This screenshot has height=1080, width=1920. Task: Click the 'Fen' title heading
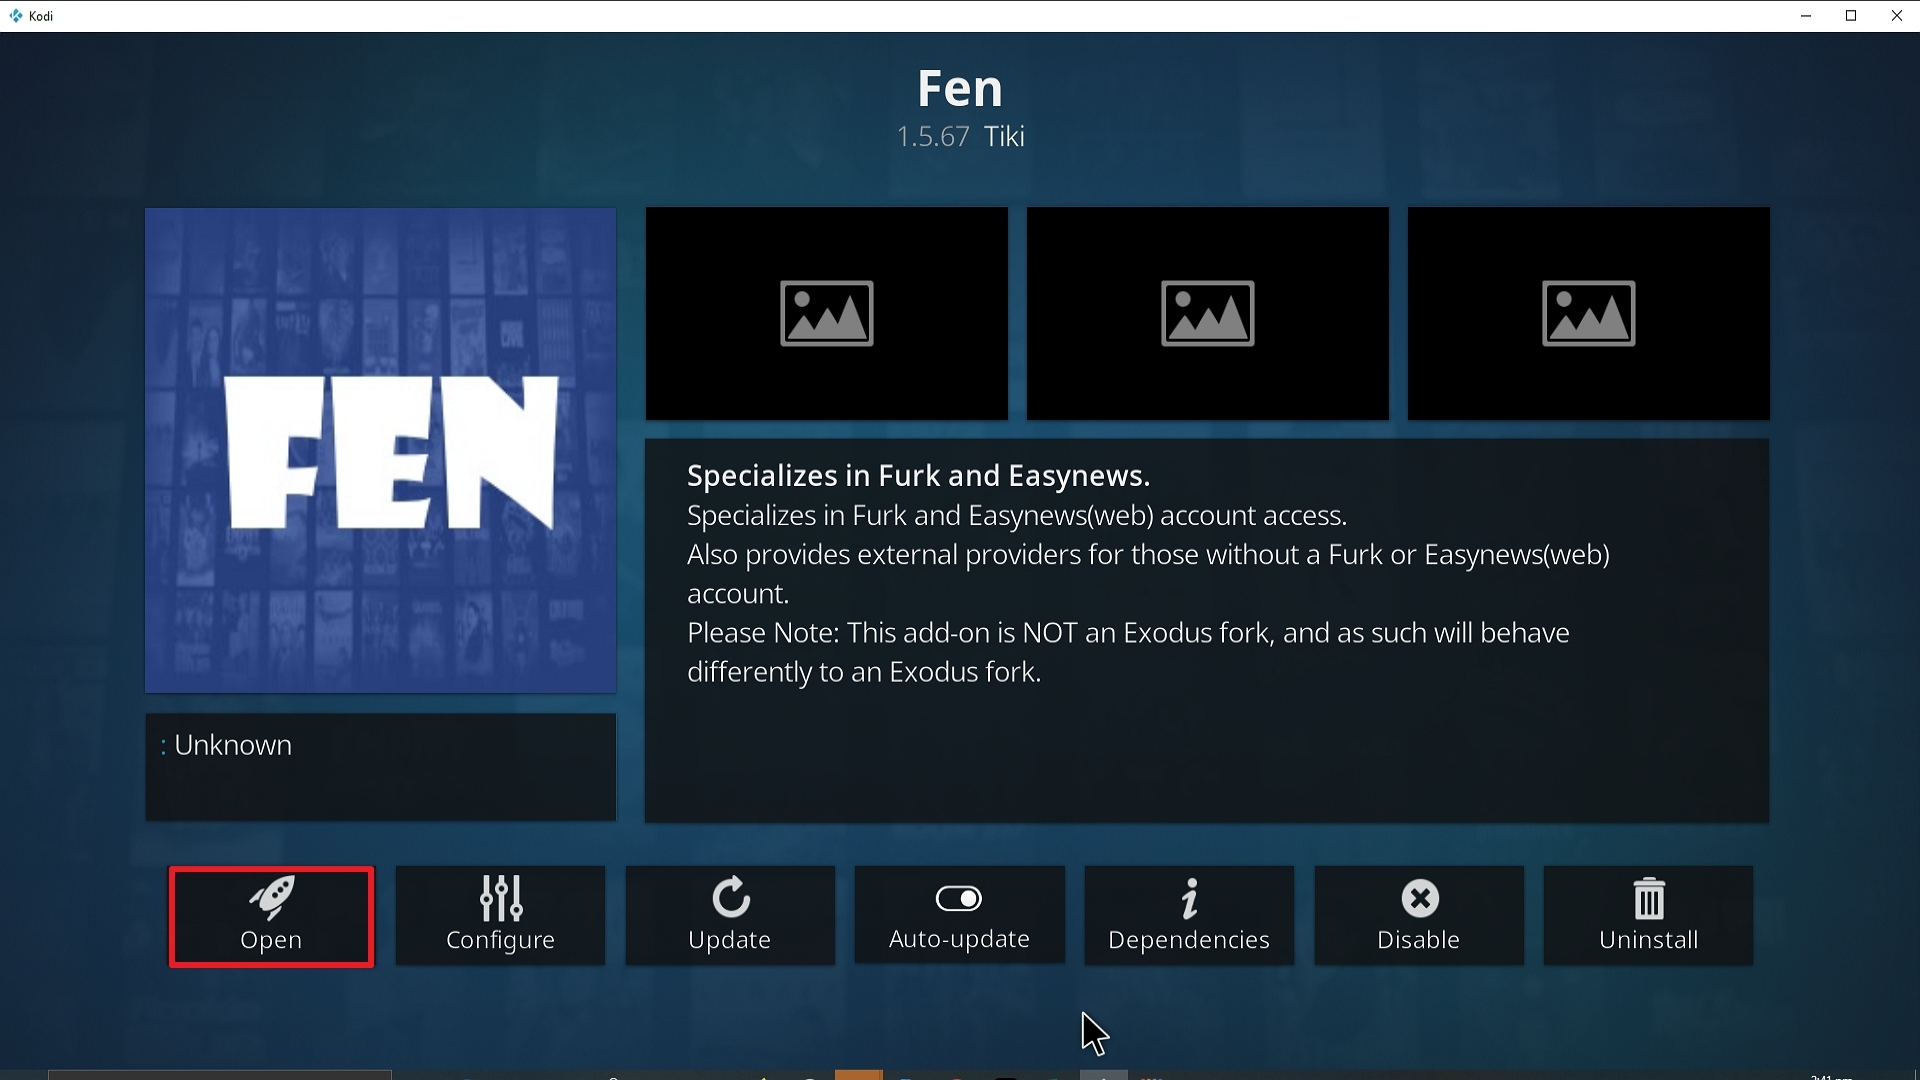pos(960,88)
